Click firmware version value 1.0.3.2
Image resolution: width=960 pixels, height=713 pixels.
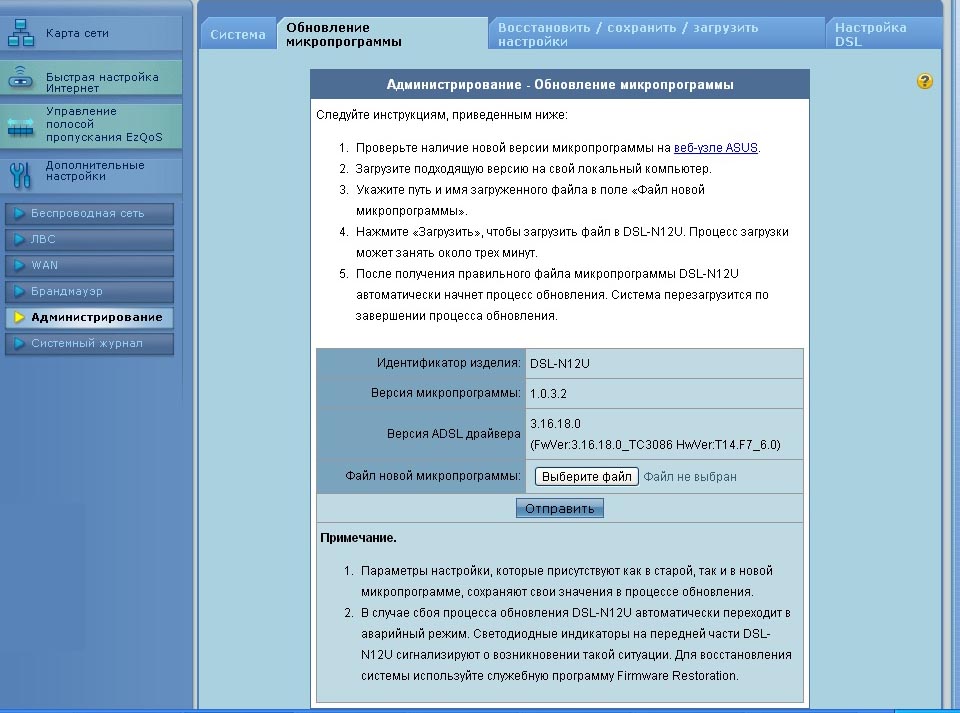(548, 394)
